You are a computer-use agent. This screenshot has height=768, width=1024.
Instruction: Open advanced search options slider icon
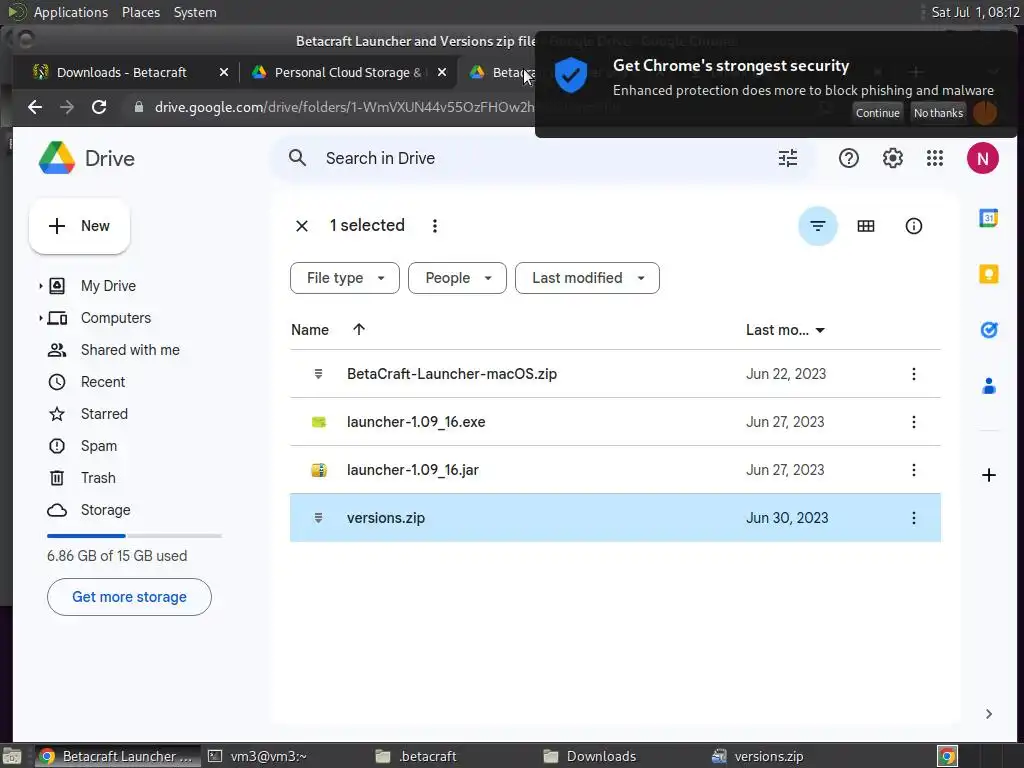point(788,158)
